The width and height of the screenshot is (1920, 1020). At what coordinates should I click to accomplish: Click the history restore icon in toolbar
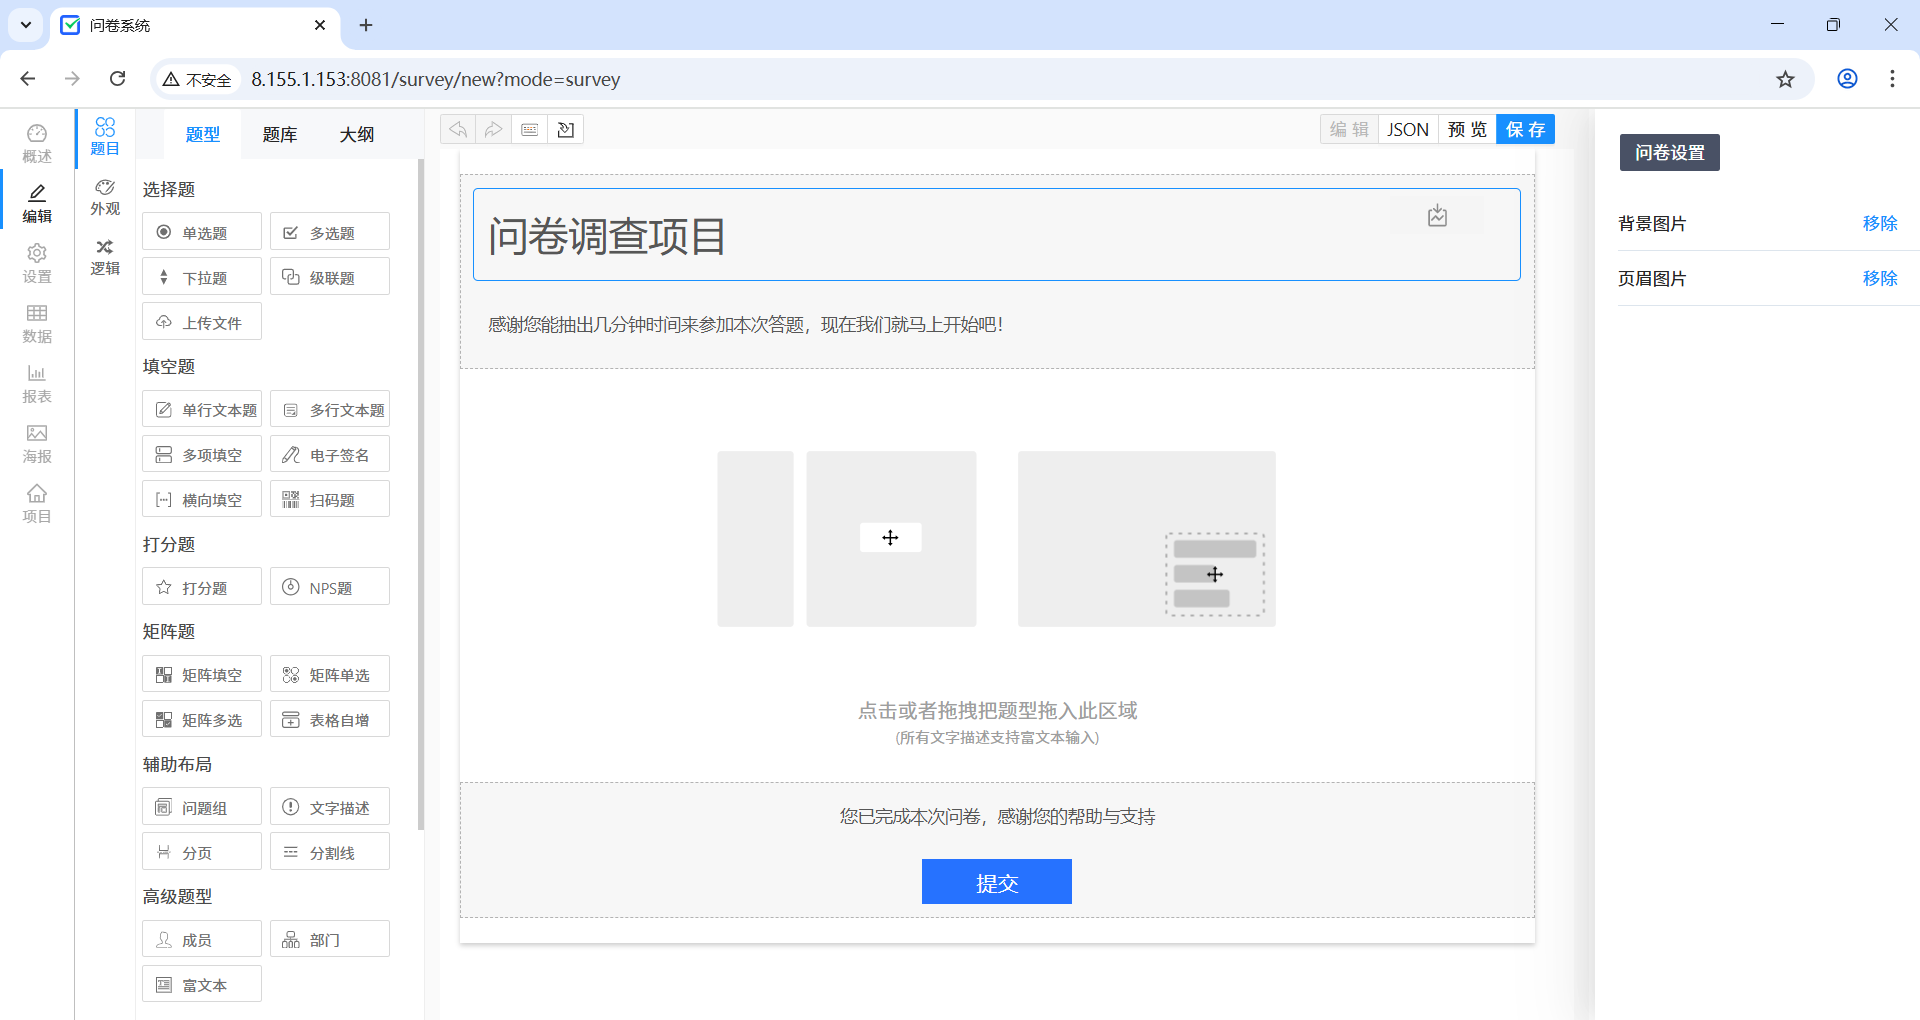point(566,129)
